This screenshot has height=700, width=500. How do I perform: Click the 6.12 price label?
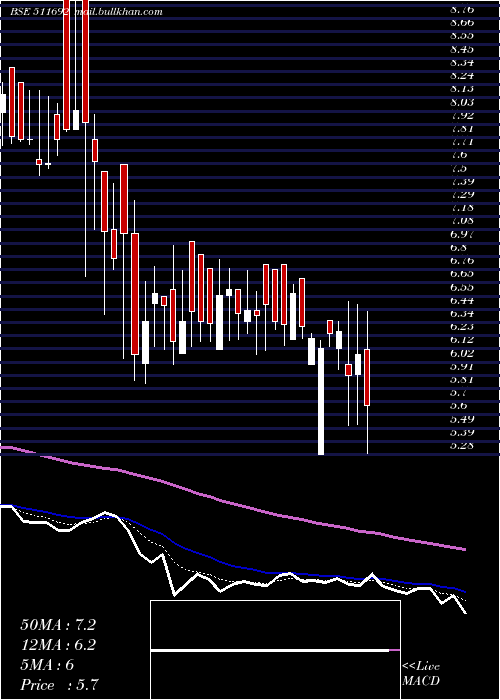click(462, 340)
